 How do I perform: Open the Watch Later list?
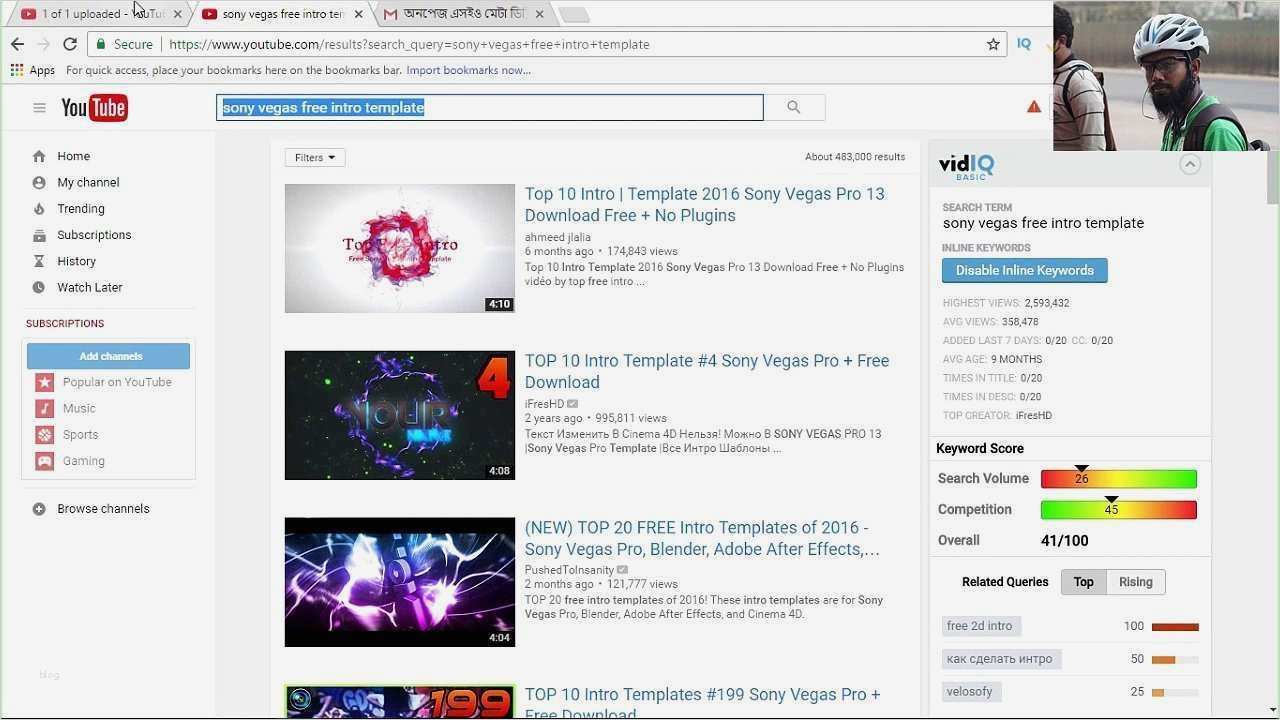click(x=89, y=287)
